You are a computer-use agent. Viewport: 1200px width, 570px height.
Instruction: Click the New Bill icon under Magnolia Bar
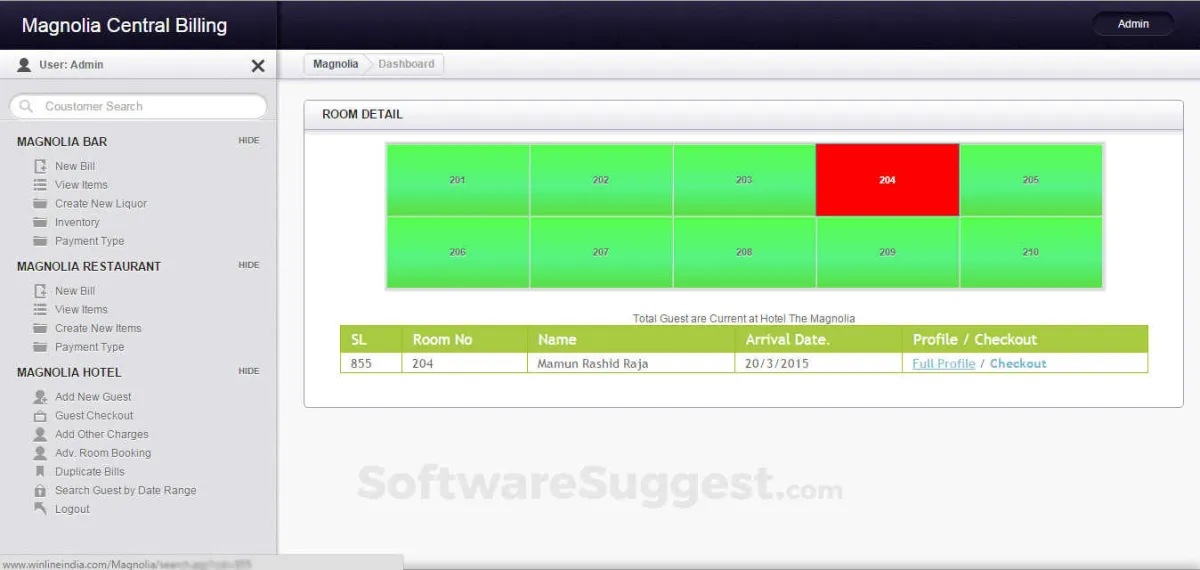(x=40, y=166)
